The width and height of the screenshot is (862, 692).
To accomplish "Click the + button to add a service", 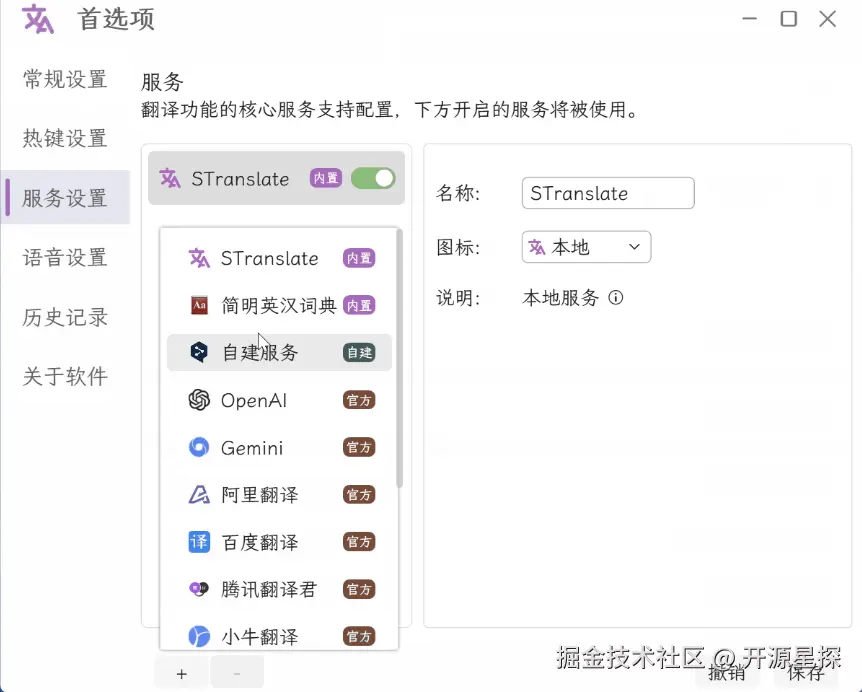I will click(x=180, y=673).
